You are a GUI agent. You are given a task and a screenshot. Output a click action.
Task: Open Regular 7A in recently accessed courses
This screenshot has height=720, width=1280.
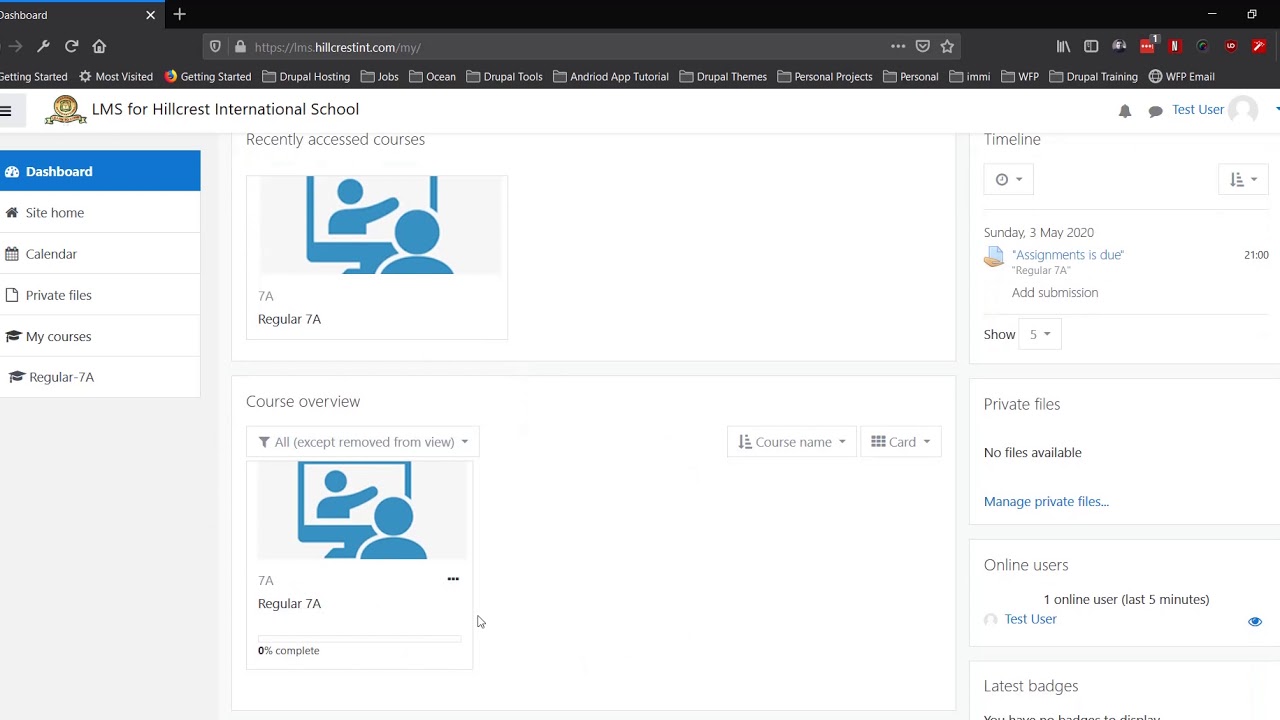[289, 319]
